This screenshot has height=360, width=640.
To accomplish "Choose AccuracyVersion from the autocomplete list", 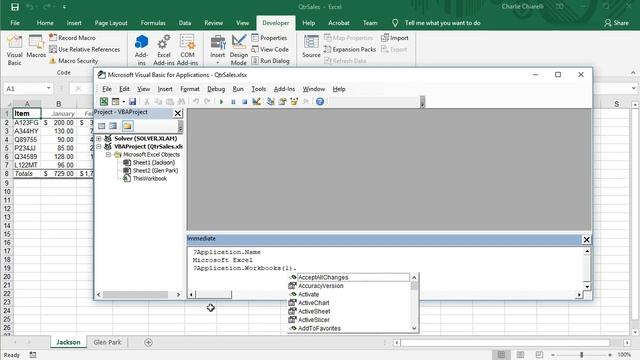I will (x=349, y=286).
